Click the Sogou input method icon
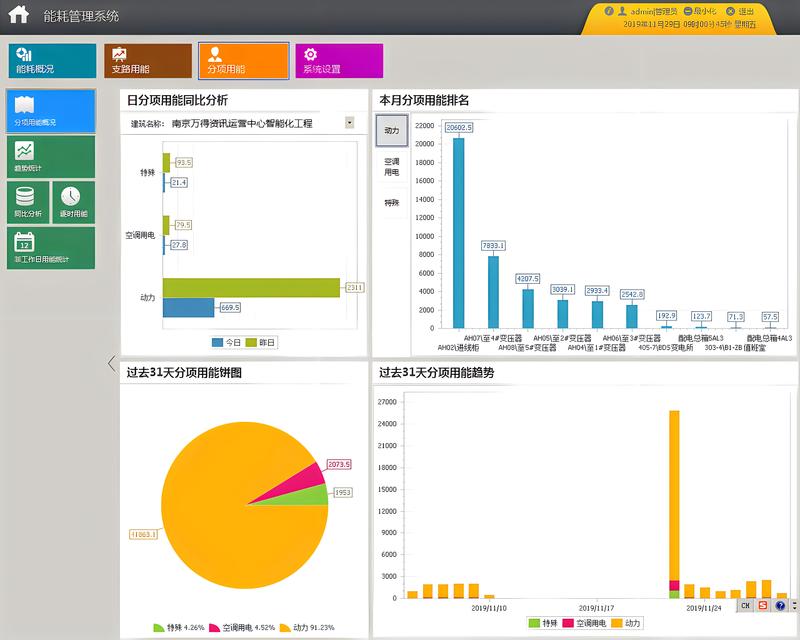This screenshot has width=800, height=640. point(763,605)
